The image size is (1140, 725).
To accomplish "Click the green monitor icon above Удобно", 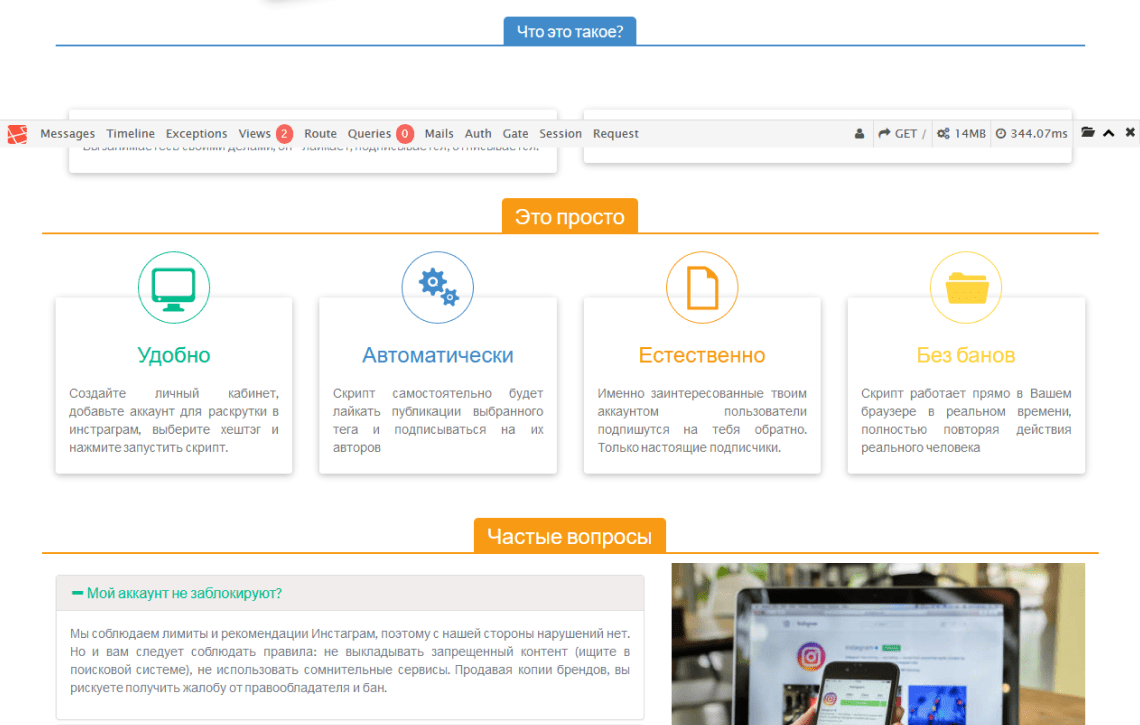I will [x=173, y=287].
